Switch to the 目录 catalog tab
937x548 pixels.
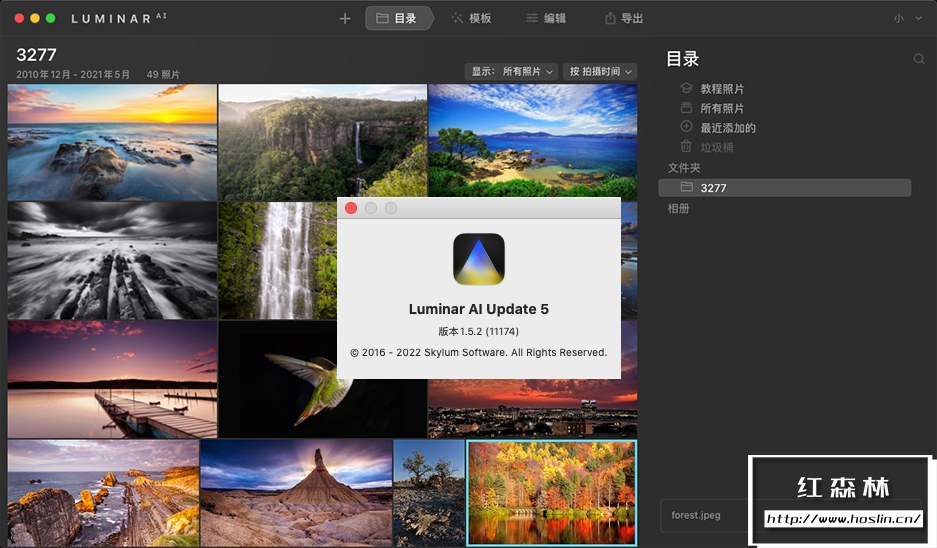click(x=398, y=19)
